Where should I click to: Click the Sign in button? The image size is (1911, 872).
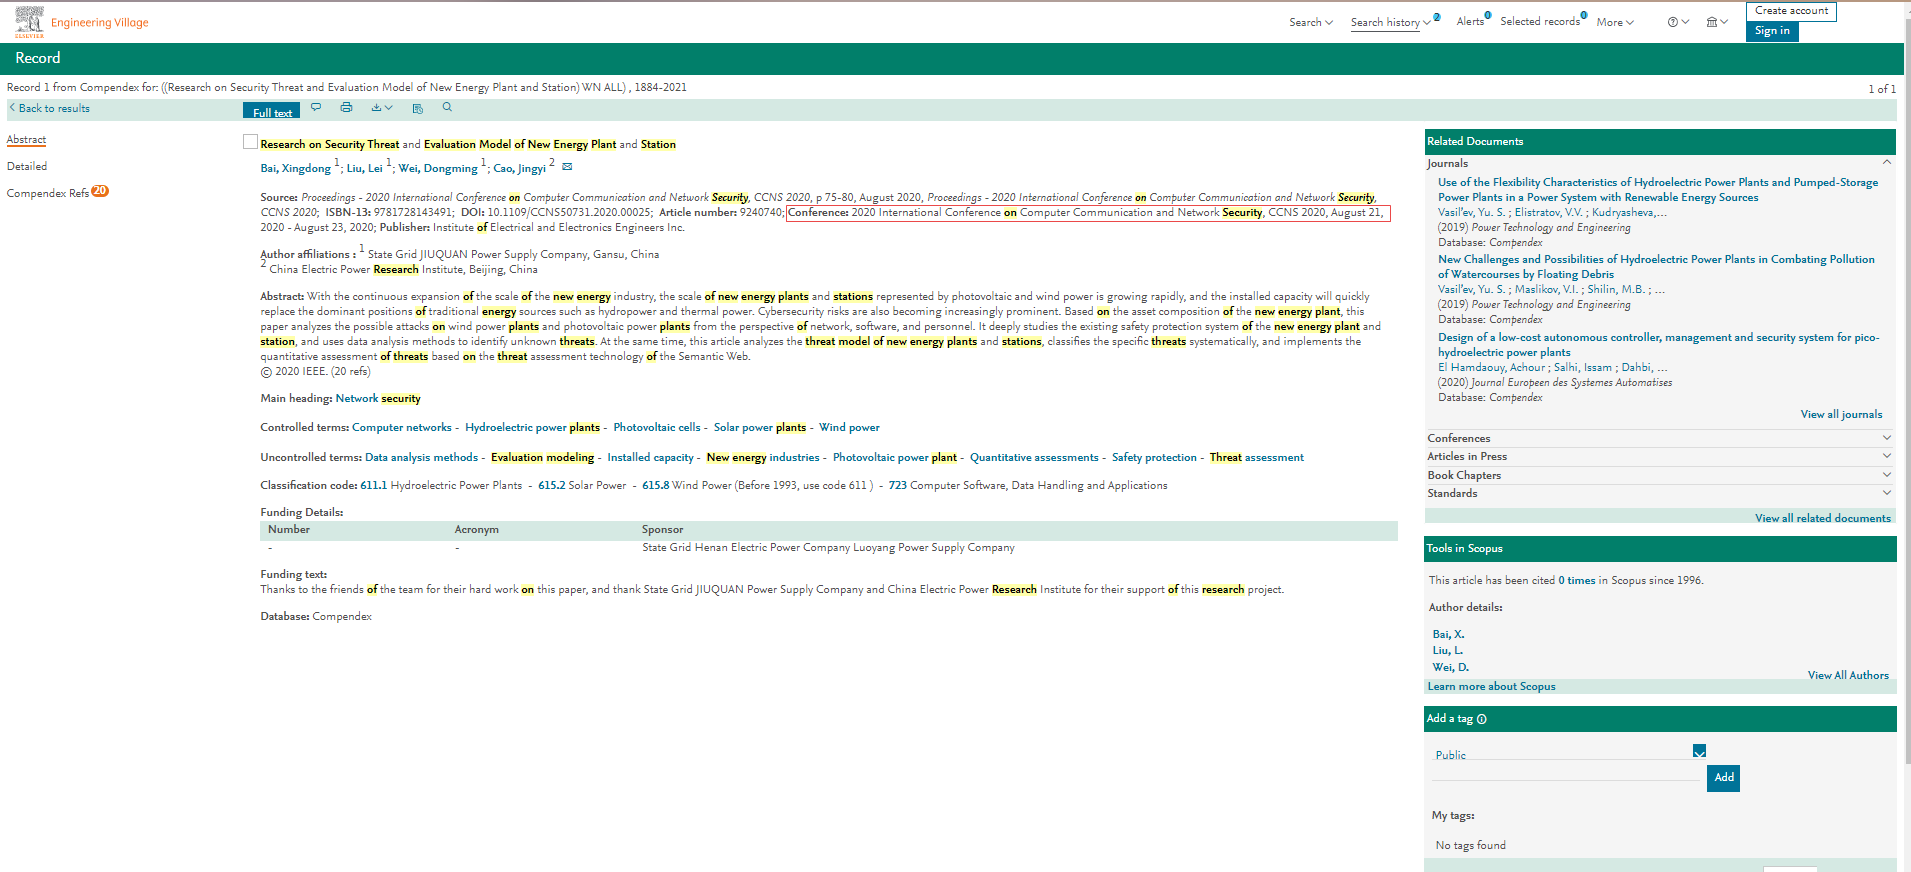coord(1772,31)
